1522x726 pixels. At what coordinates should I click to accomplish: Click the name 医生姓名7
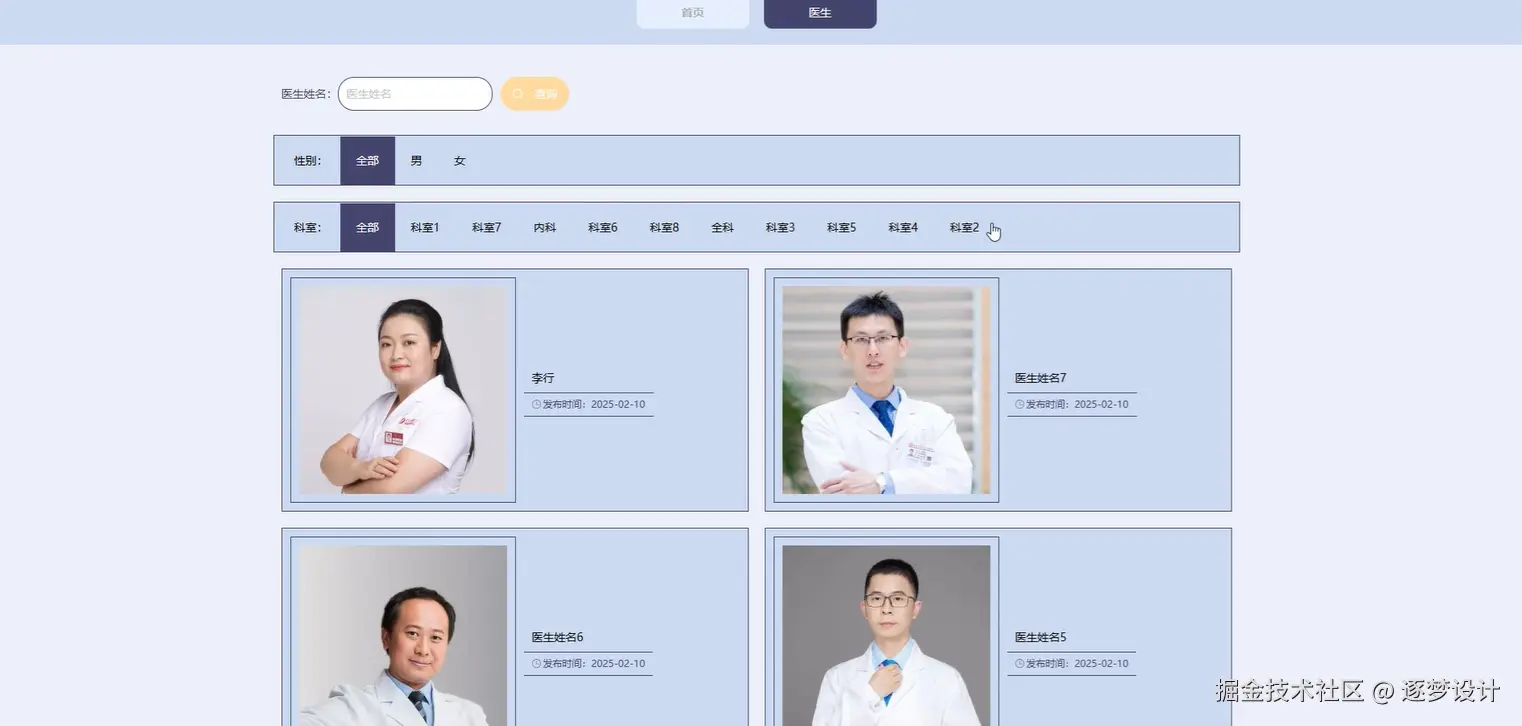coord(1041,378)
